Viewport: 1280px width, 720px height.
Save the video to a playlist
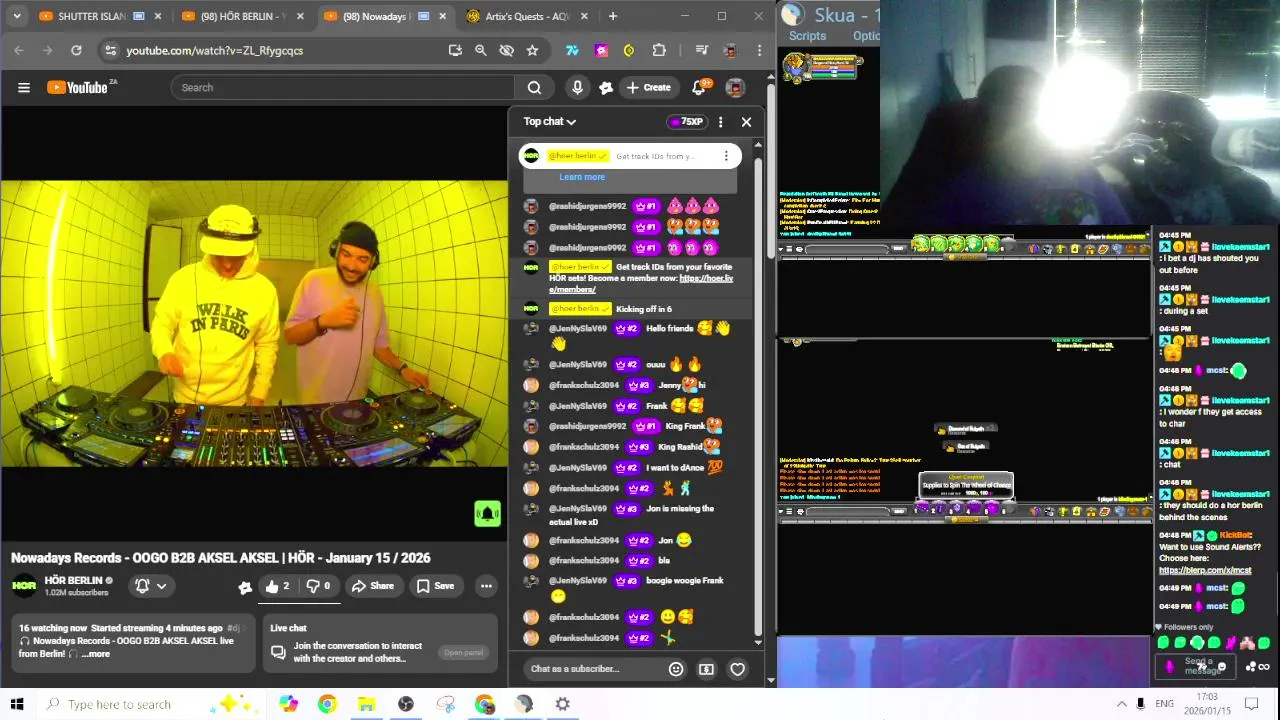click(435, 586)
